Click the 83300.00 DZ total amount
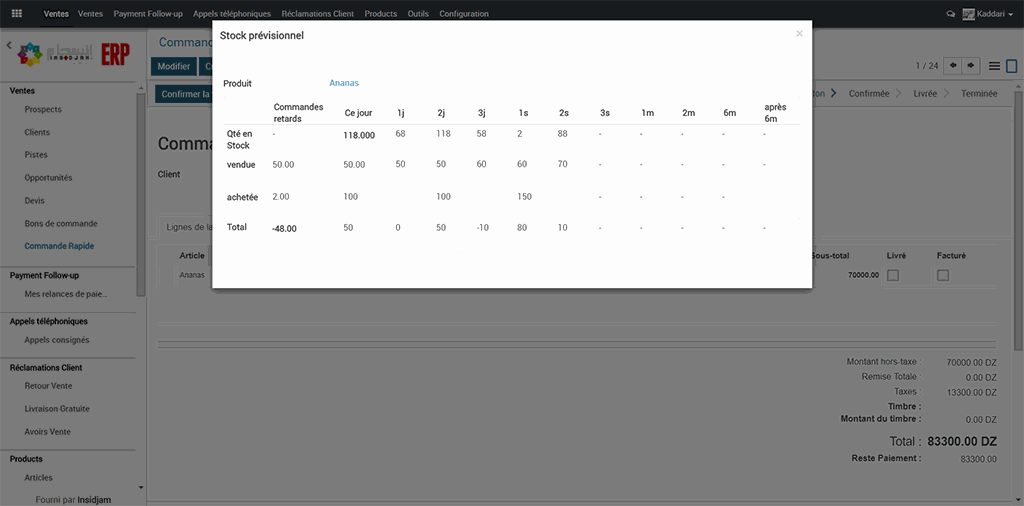The height and width of the screenshot is (506, 1024). 961,441
